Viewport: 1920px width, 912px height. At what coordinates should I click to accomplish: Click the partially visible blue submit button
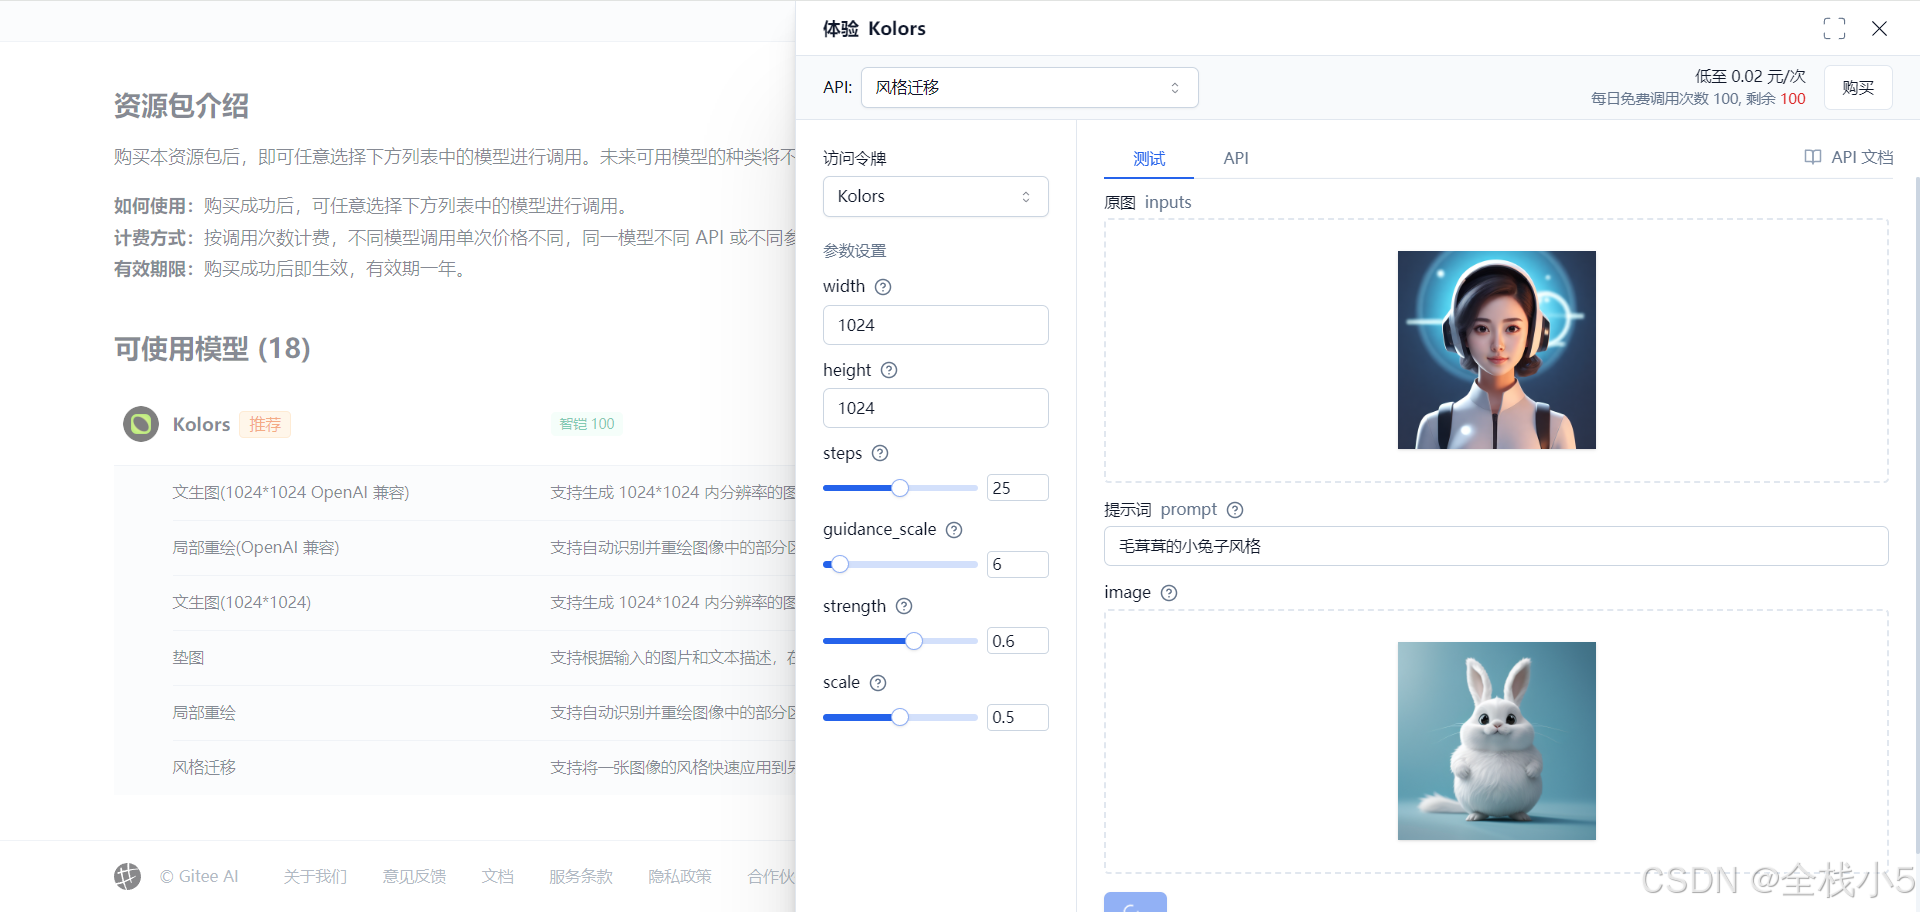pyautogui.click(x=1135, y=902)
